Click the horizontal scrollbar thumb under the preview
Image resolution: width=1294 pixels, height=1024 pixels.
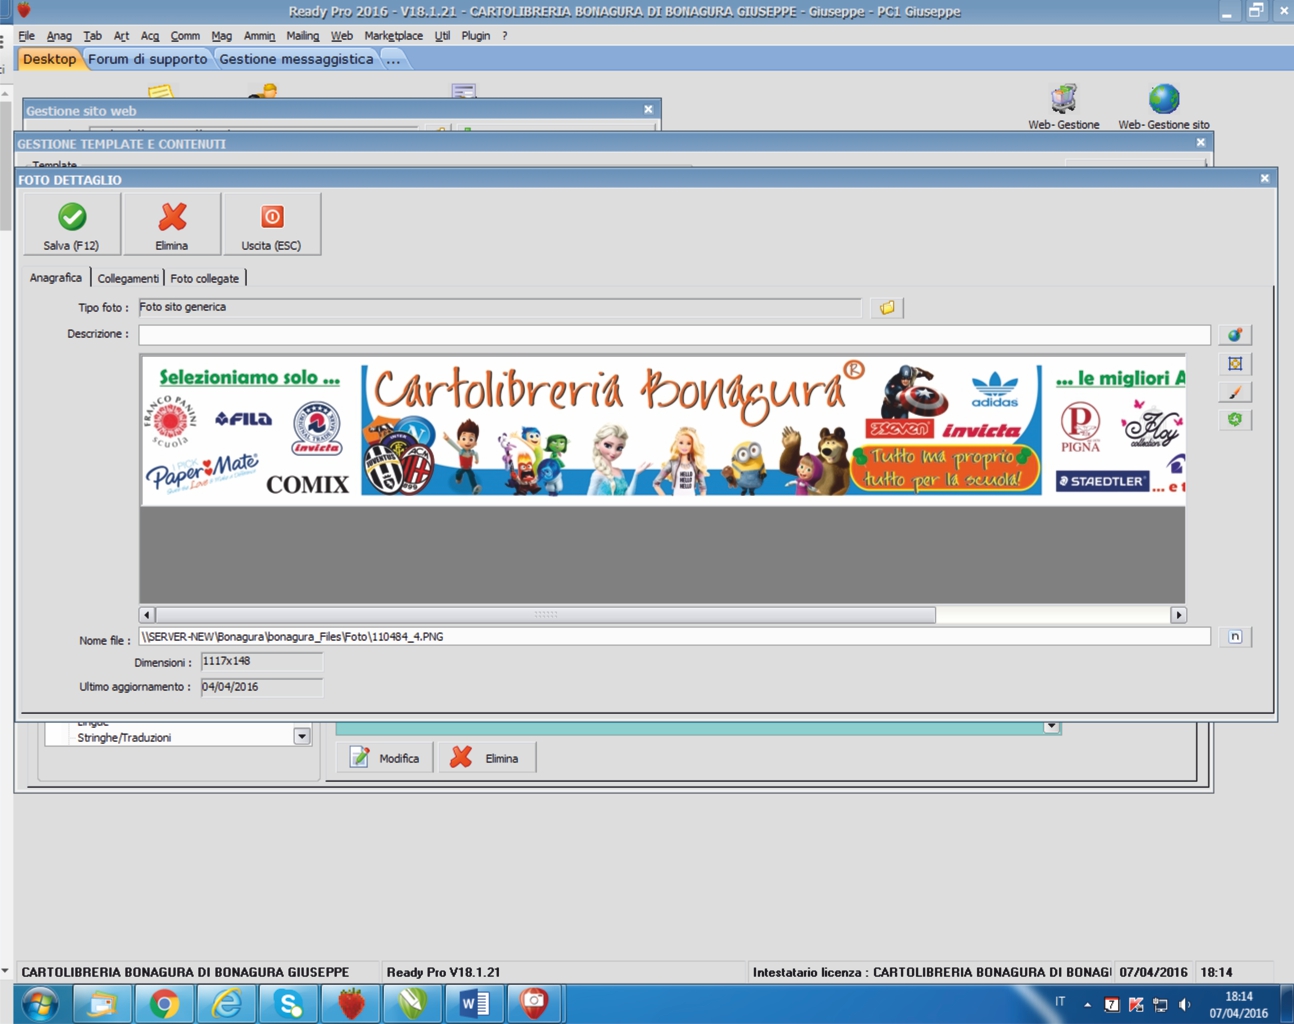point(546,615)
